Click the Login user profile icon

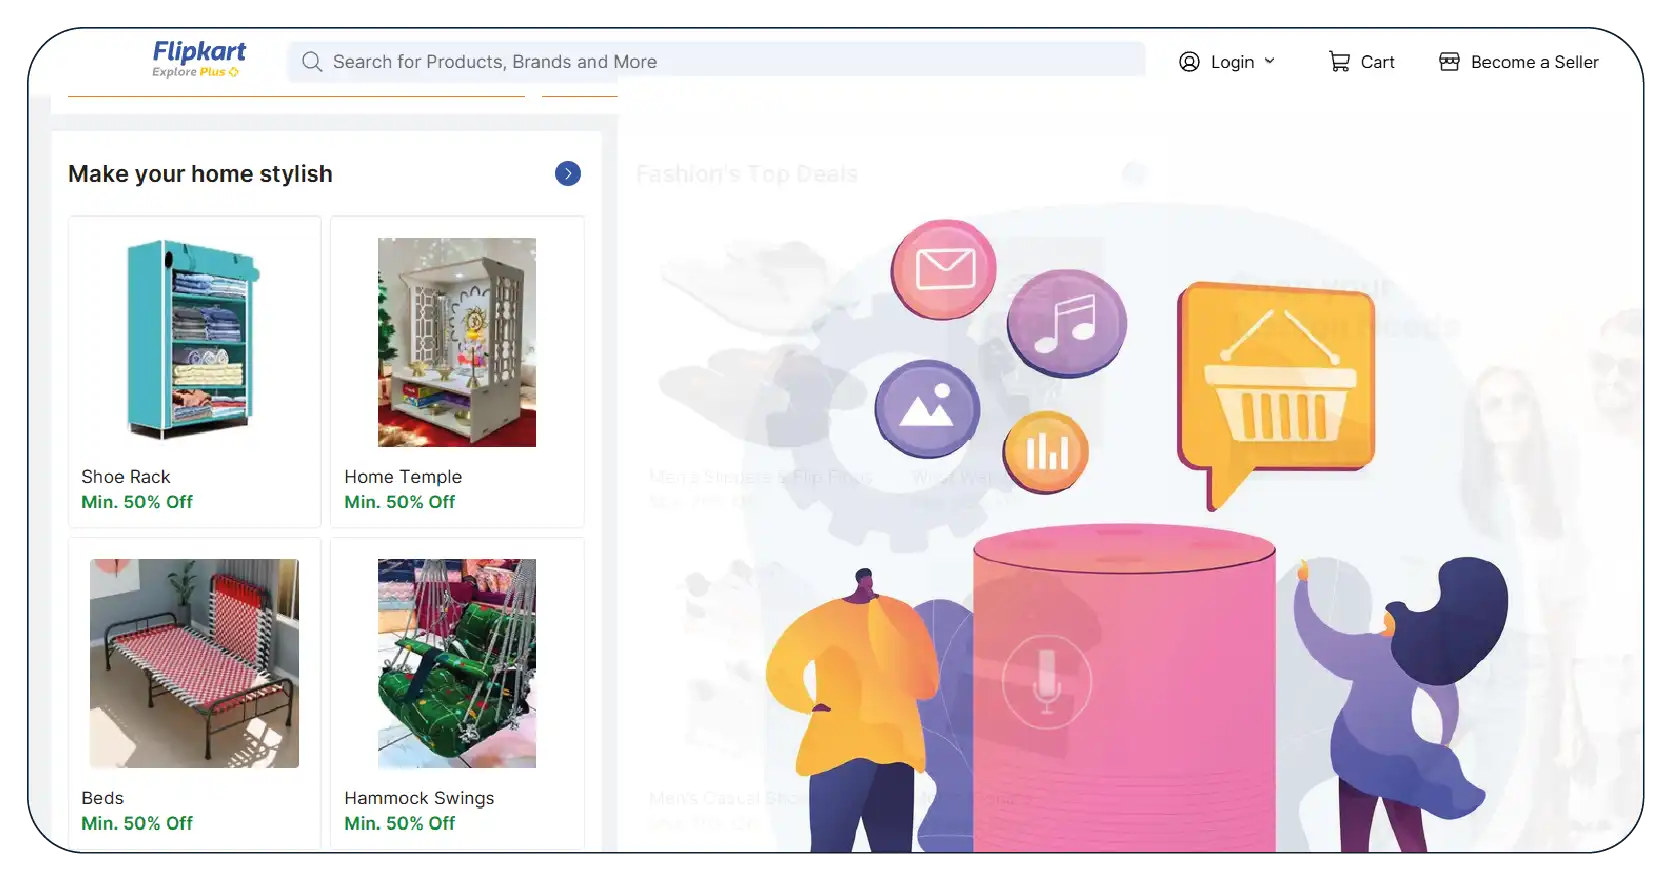(x=1189, y=62)
